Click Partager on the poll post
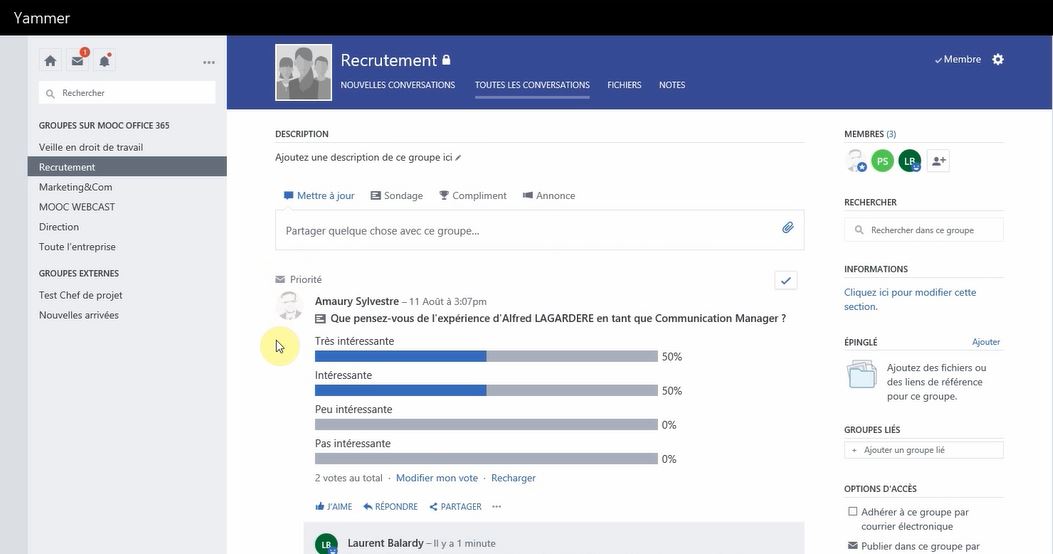 [455, 506]
